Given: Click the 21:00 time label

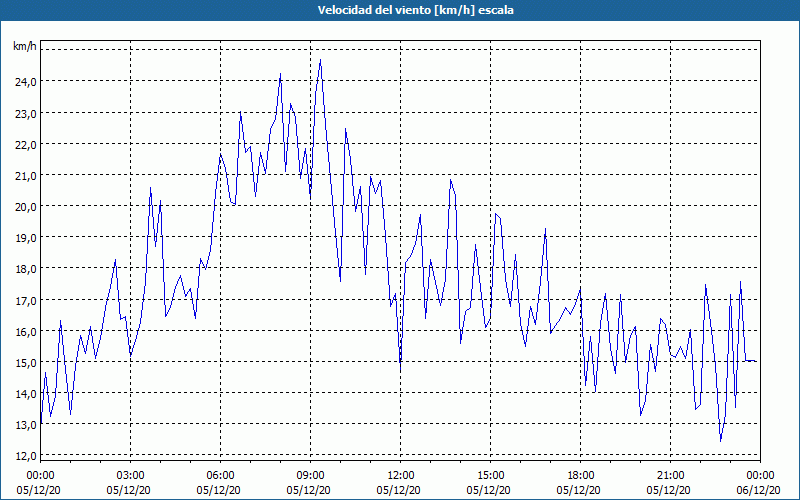Looking at the screenshot, I should click(670, 476).
